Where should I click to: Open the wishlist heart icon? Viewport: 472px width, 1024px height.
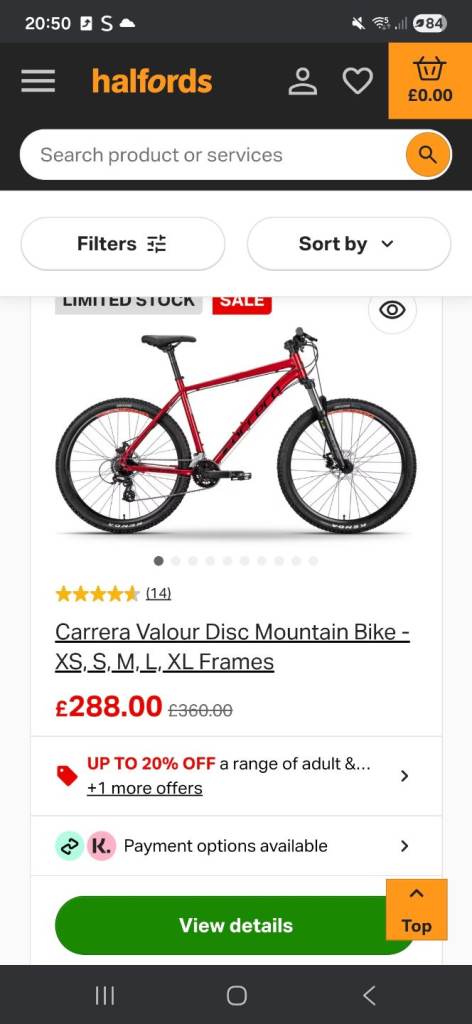pyautogui.click(x=358, y=81)
